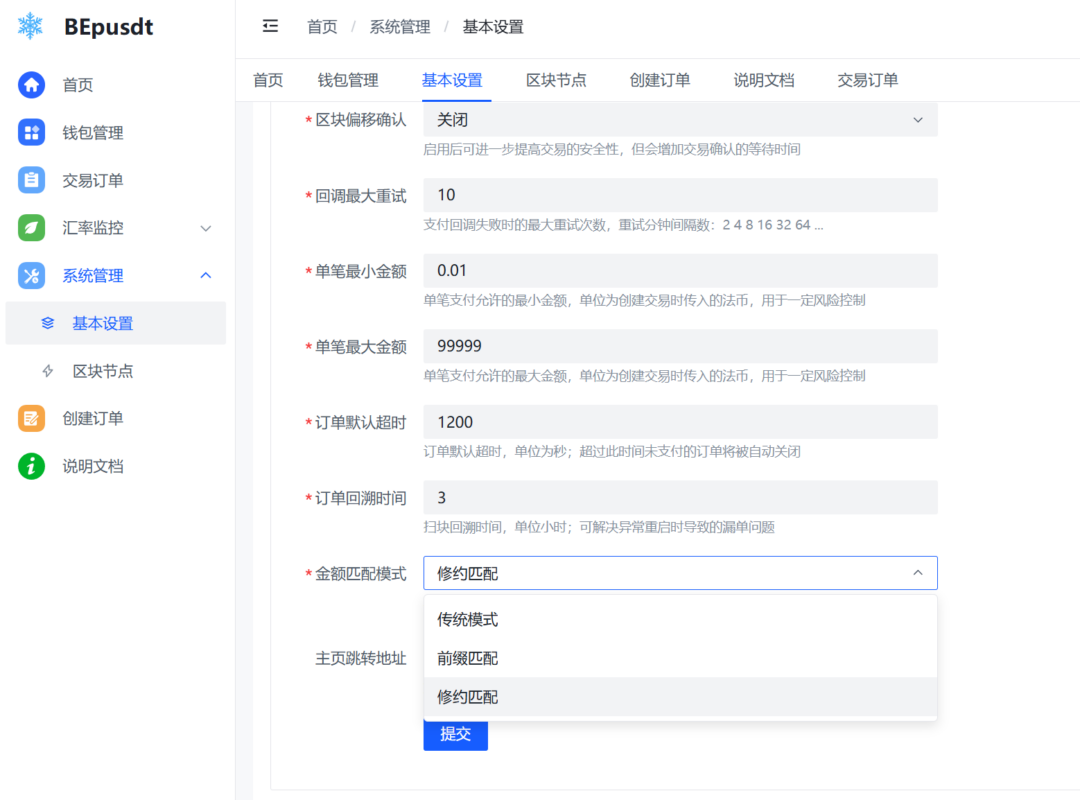Viewport: 1080px width, 800px height.
Task: Click the 区块偏移确认 field label
Action: (361, 120)
